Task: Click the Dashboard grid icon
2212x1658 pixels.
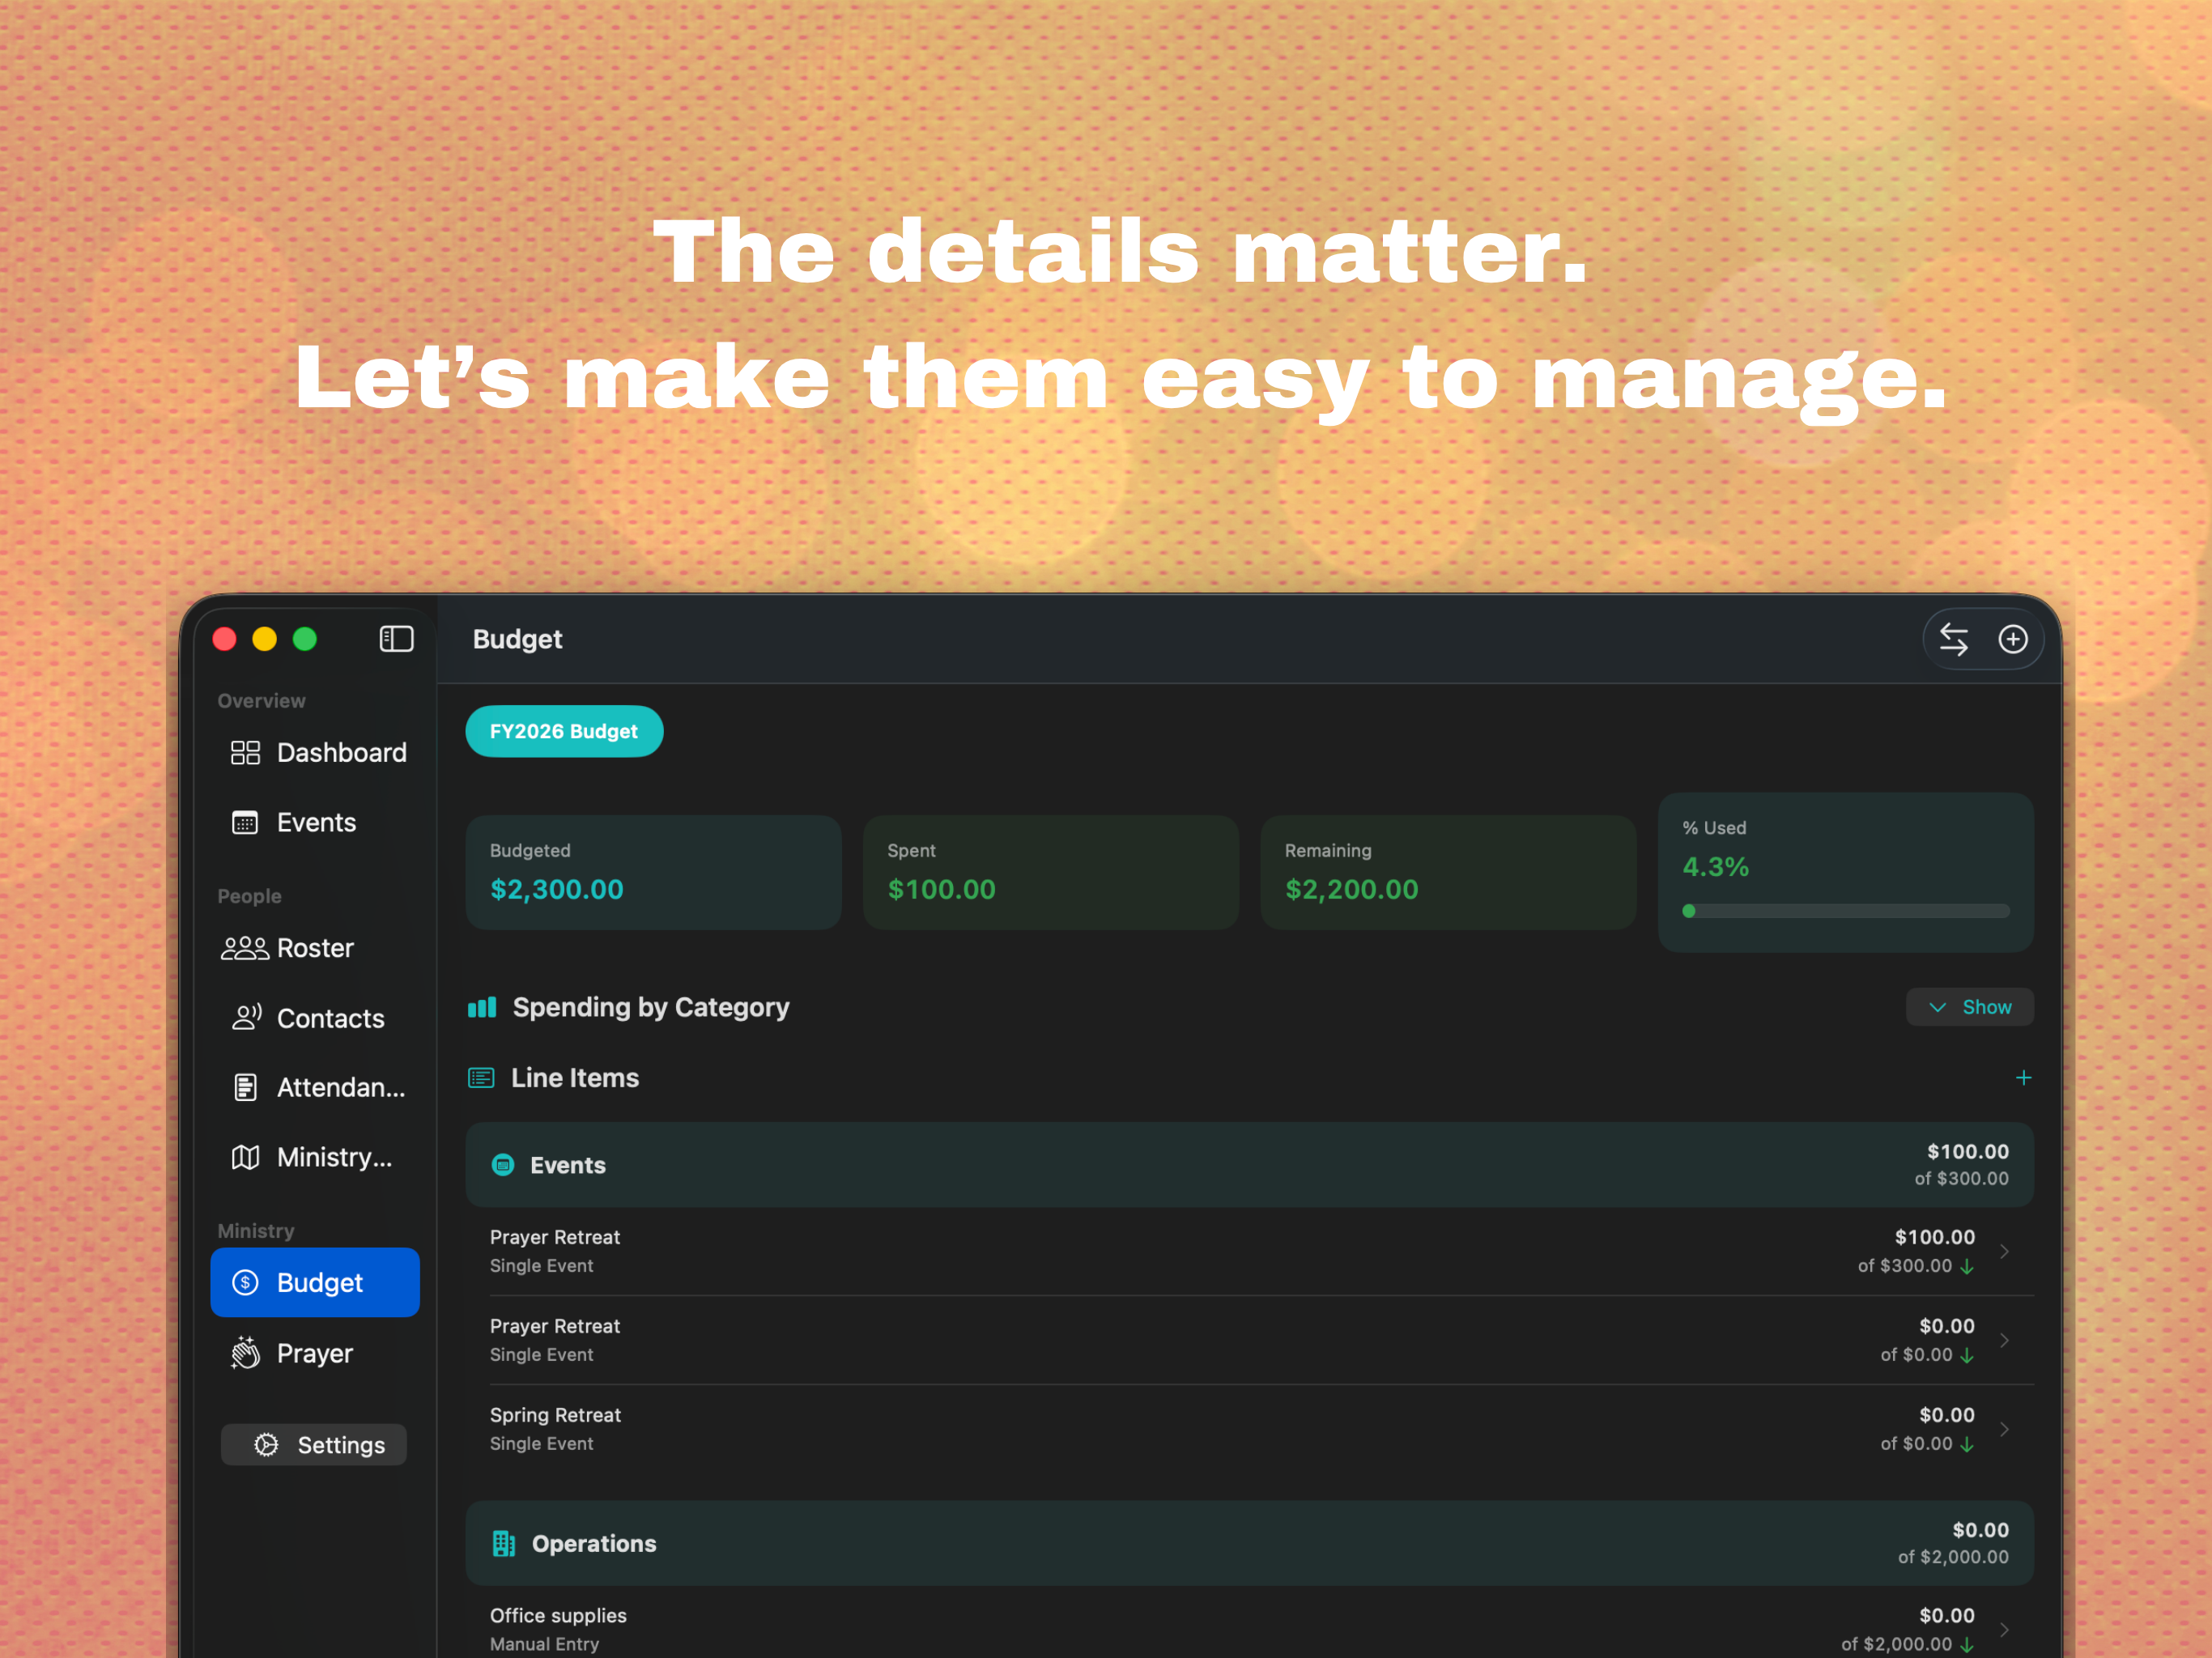Action: click(x=245, y=753)
